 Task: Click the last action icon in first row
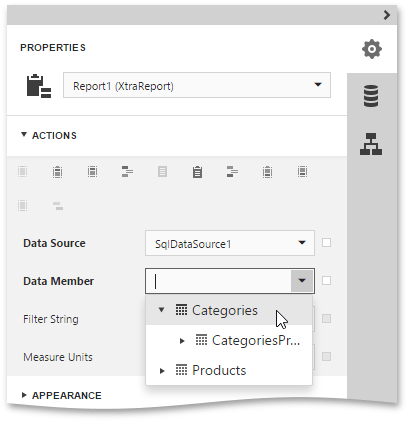tap(302, 172)
